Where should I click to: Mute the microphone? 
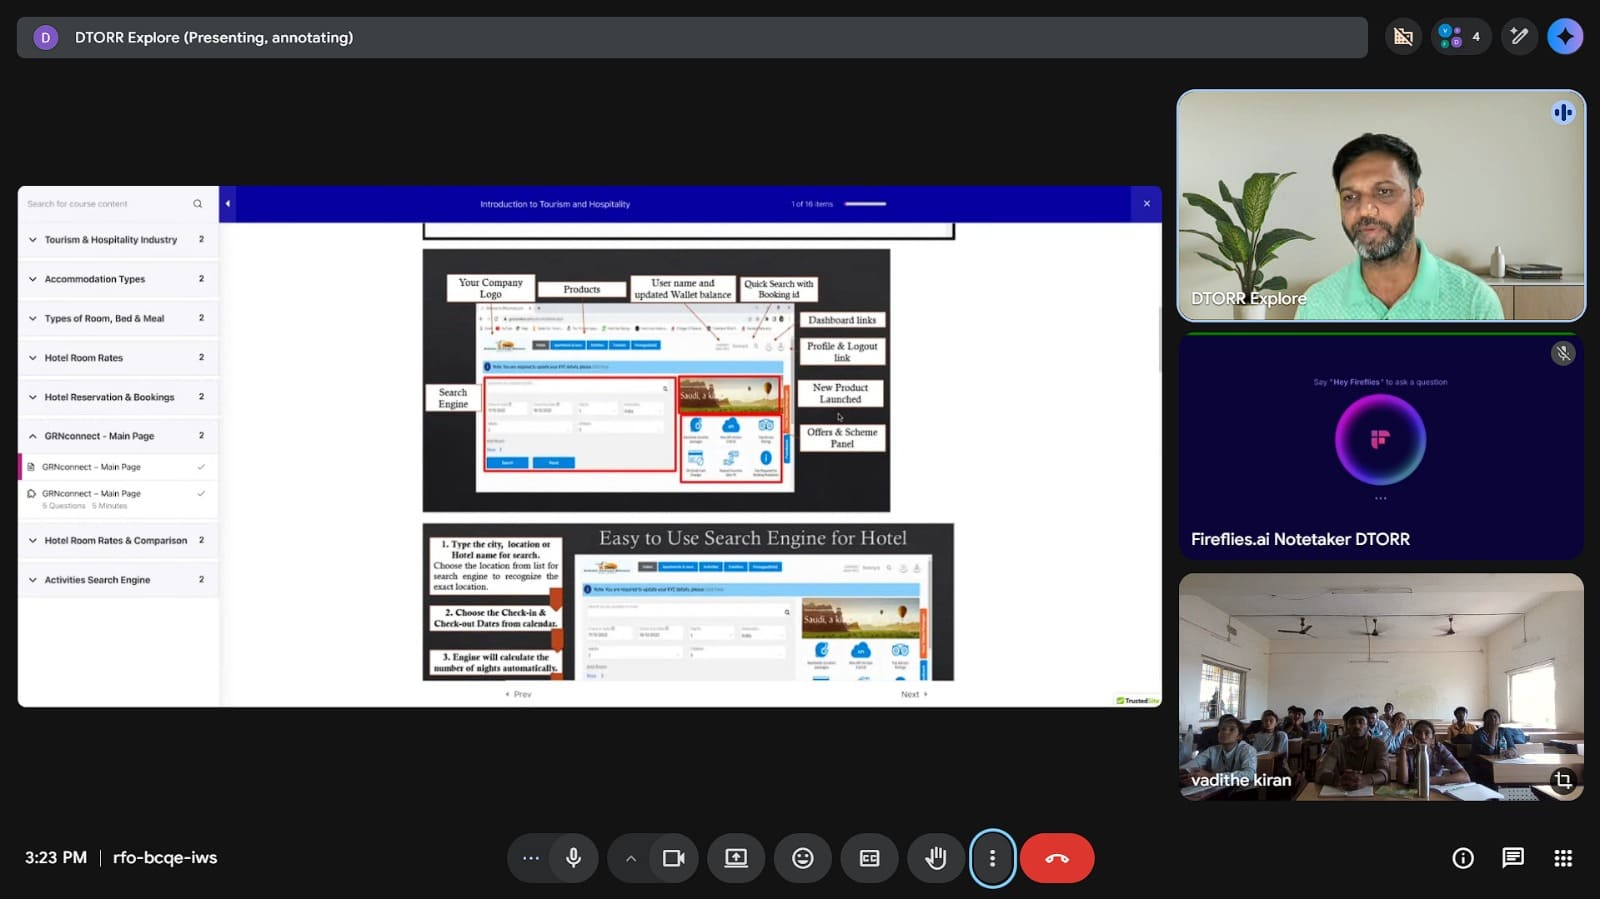[573, 858]
